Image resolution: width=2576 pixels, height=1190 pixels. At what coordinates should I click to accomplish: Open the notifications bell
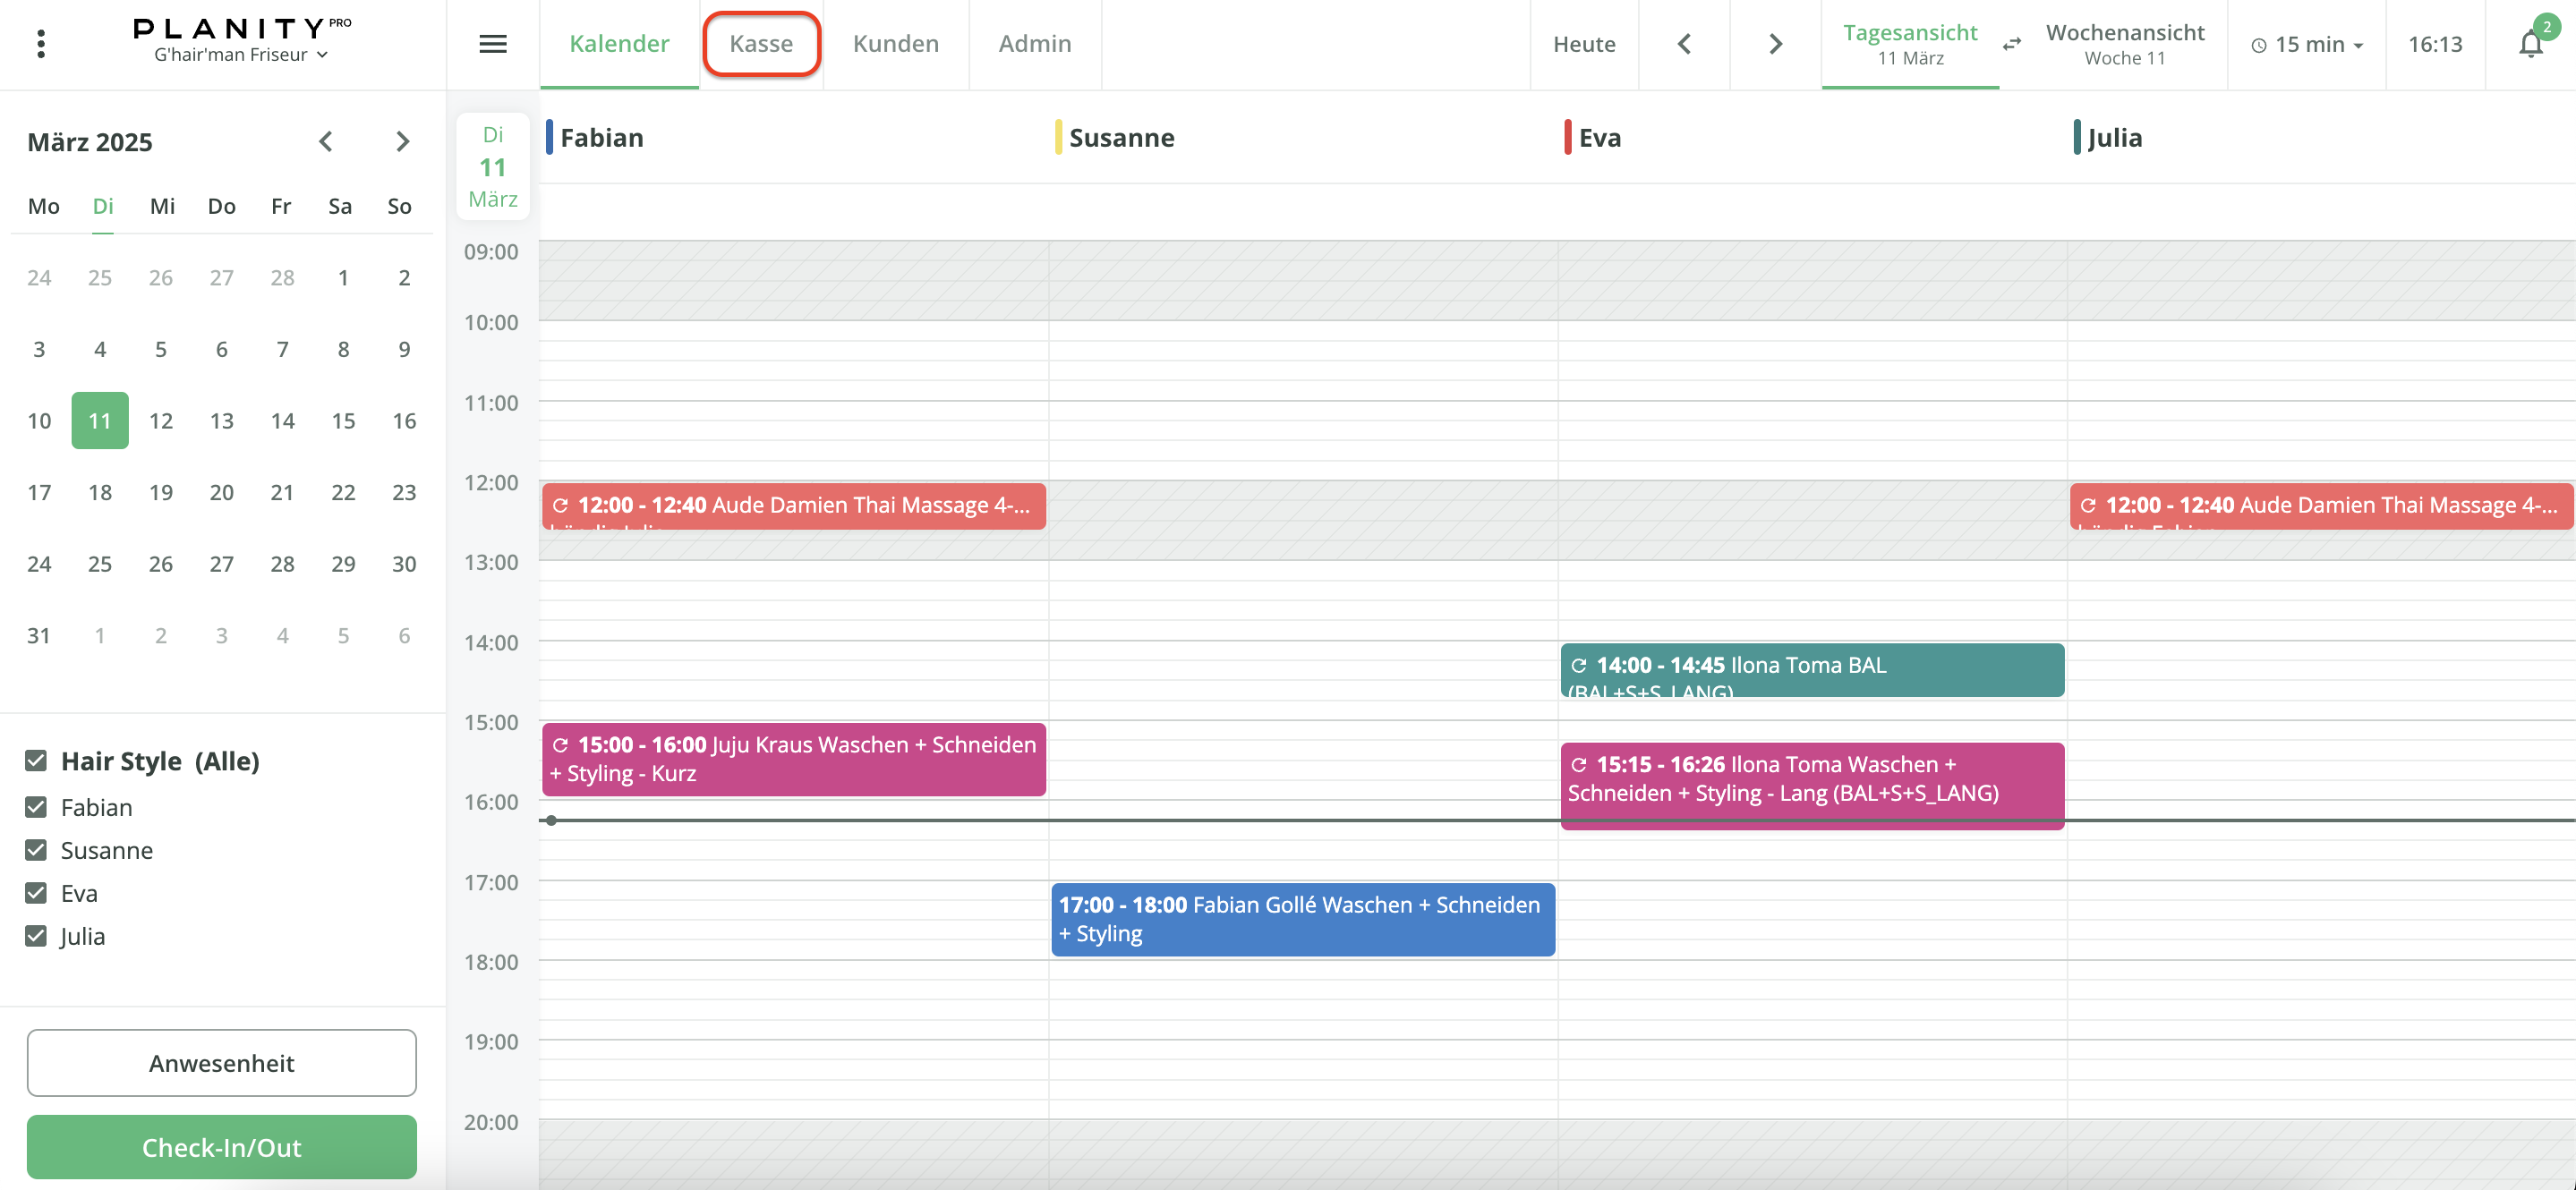click(2530, 44)
